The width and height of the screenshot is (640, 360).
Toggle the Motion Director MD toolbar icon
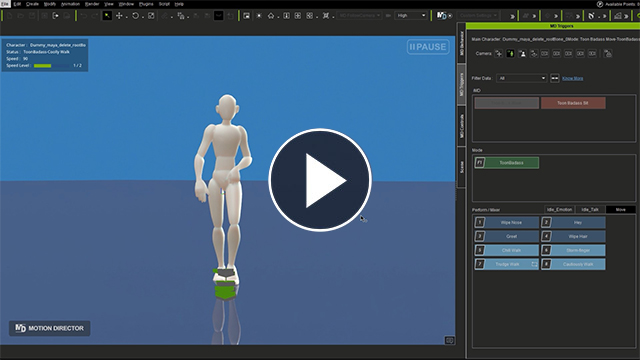(442, 16)
